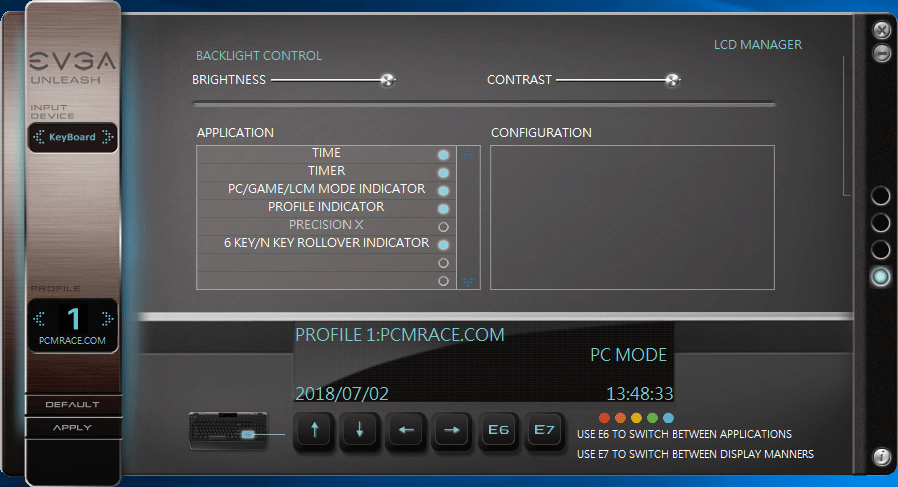Select the orange backlight color dot
This screenshot has width=898, height=487.
620,418
